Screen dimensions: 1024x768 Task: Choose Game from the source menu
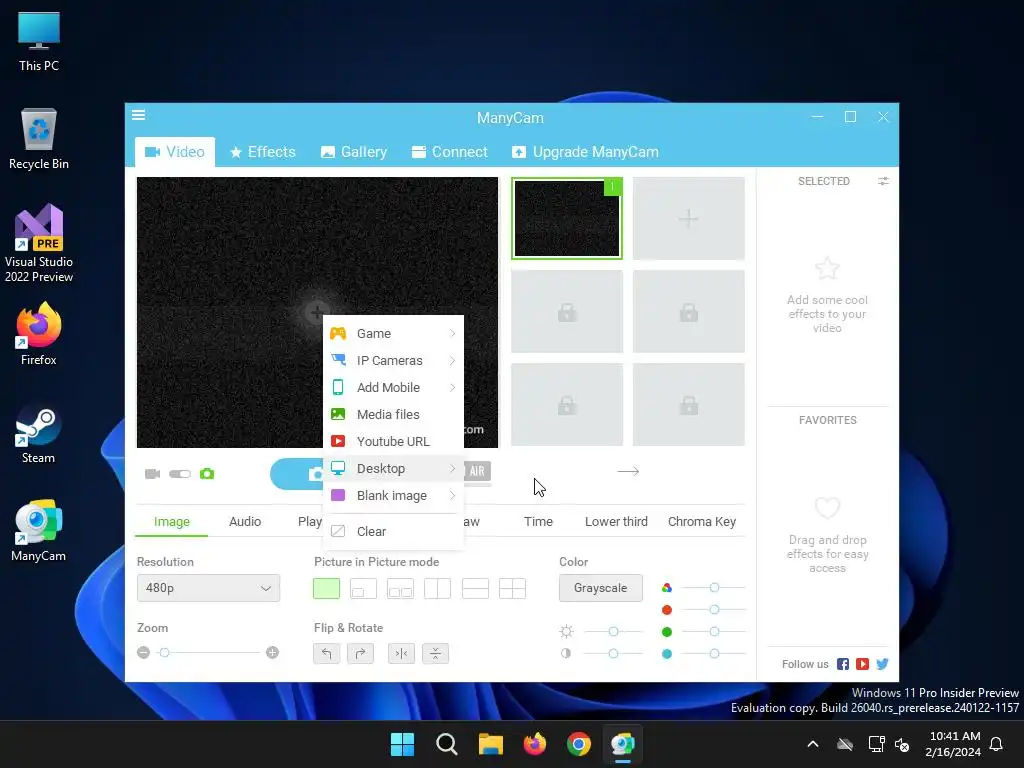393,334
